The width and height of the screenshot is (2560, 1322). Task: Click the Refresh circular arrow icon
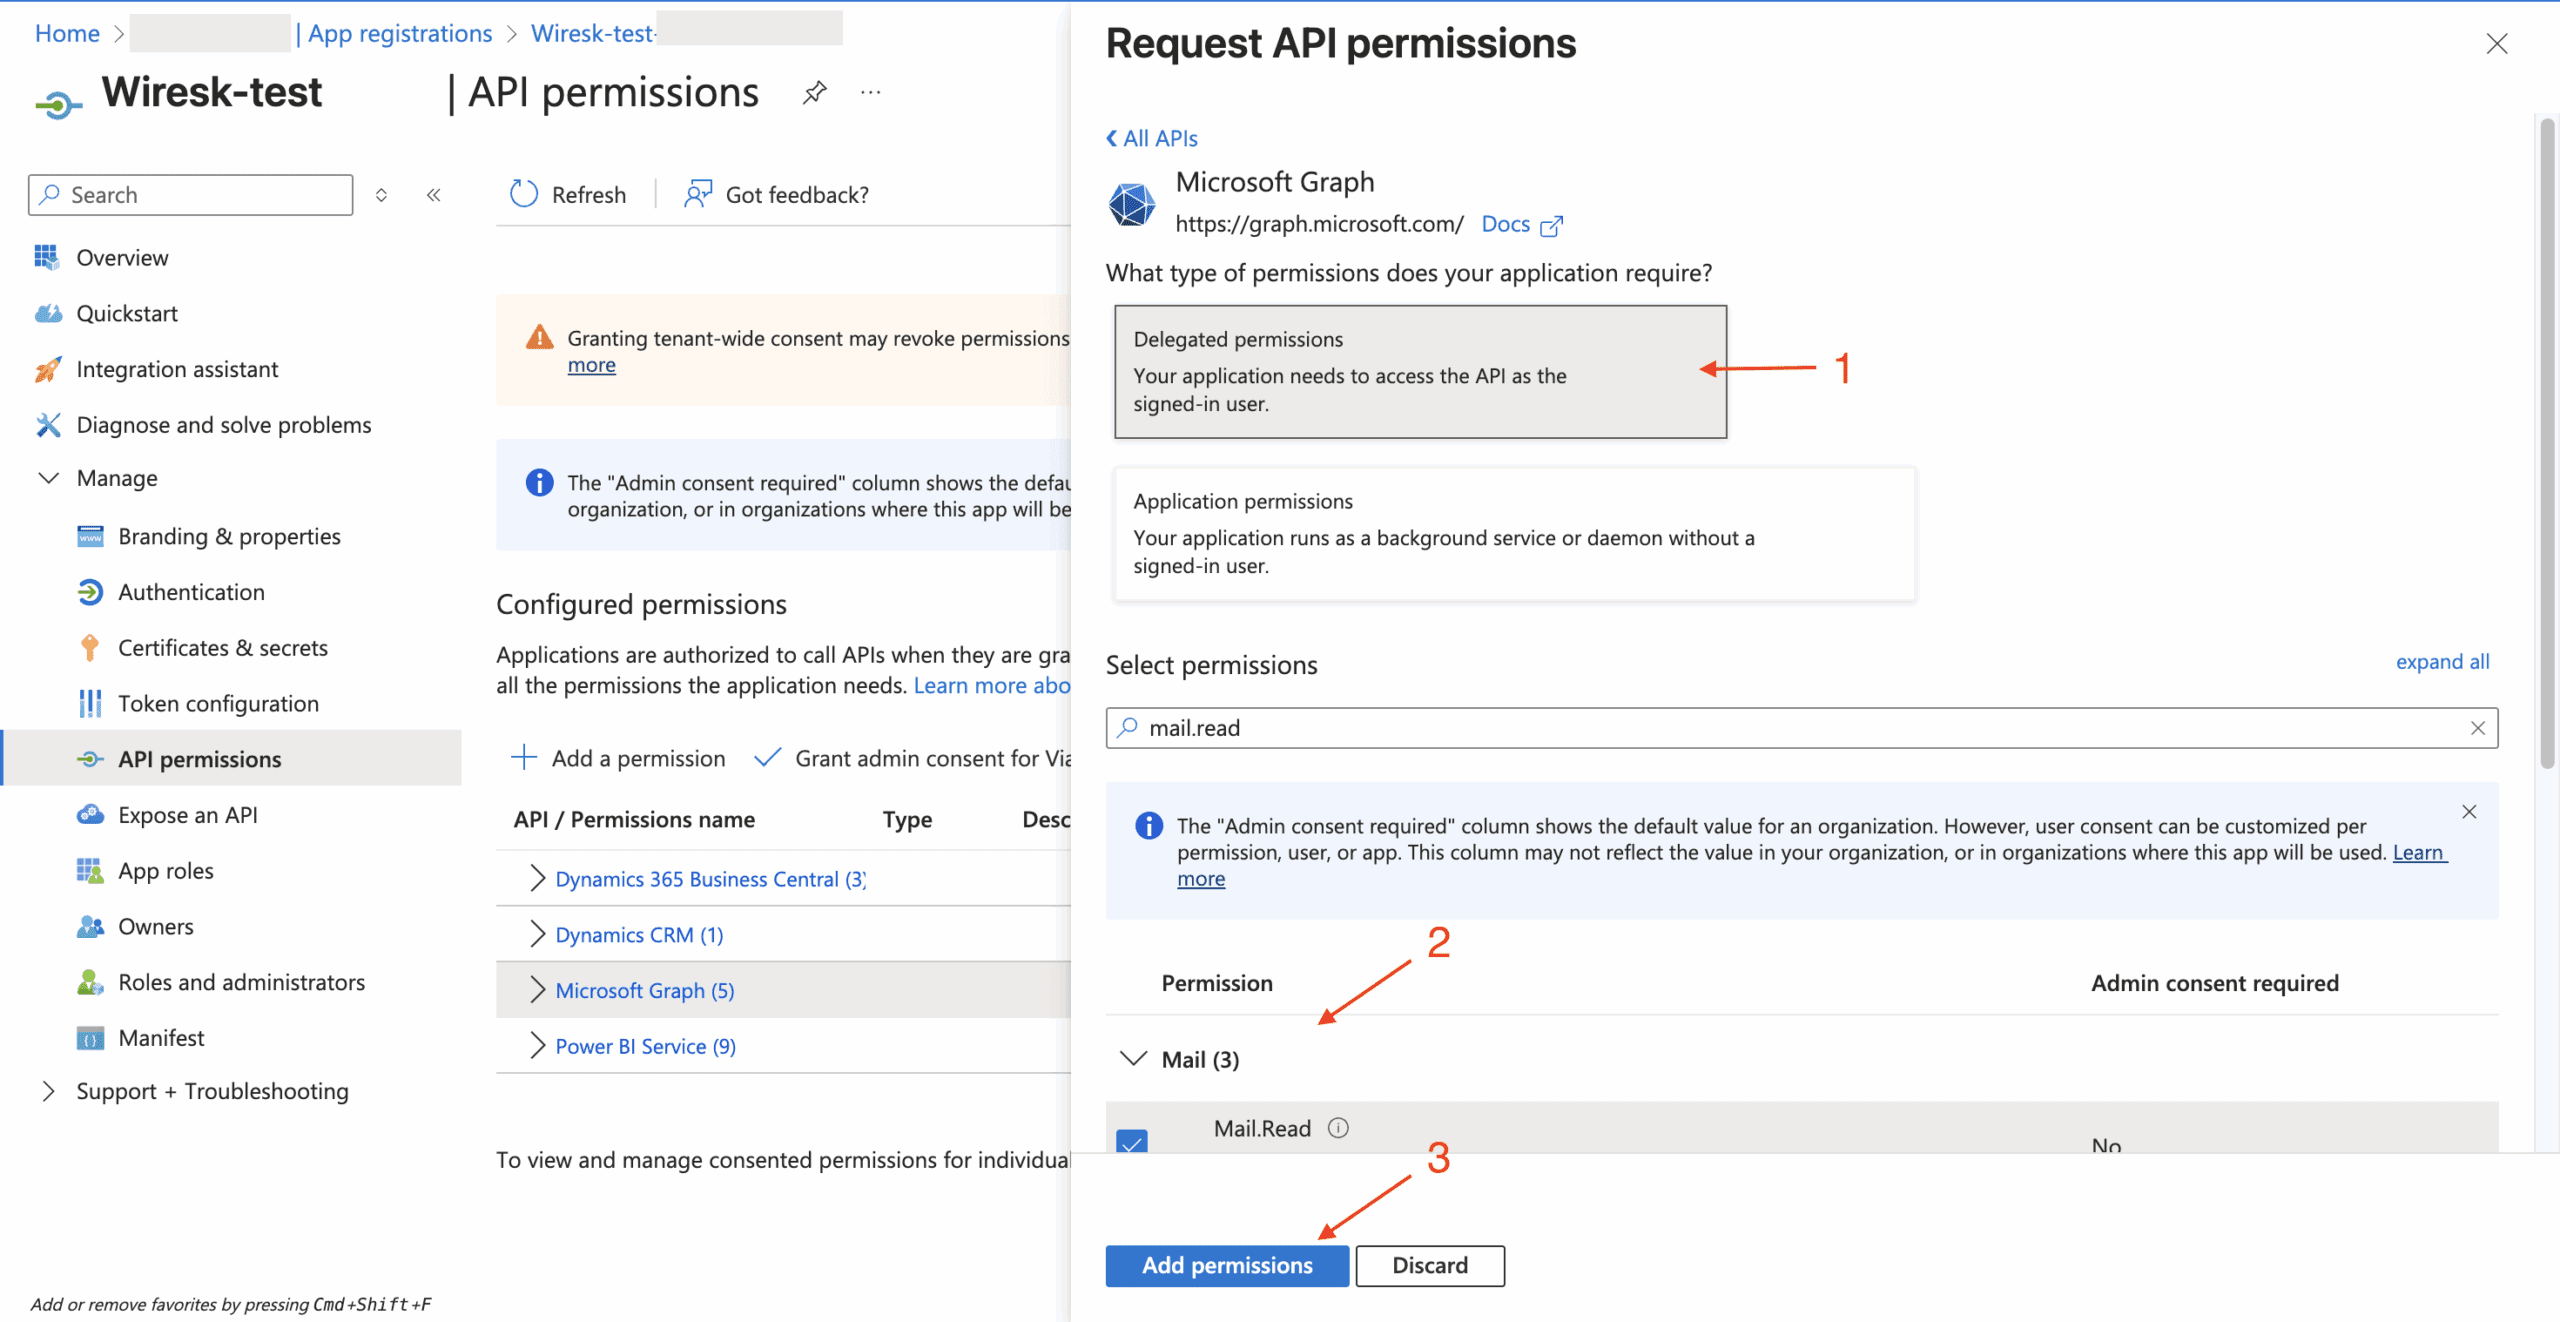click(523, 194)
